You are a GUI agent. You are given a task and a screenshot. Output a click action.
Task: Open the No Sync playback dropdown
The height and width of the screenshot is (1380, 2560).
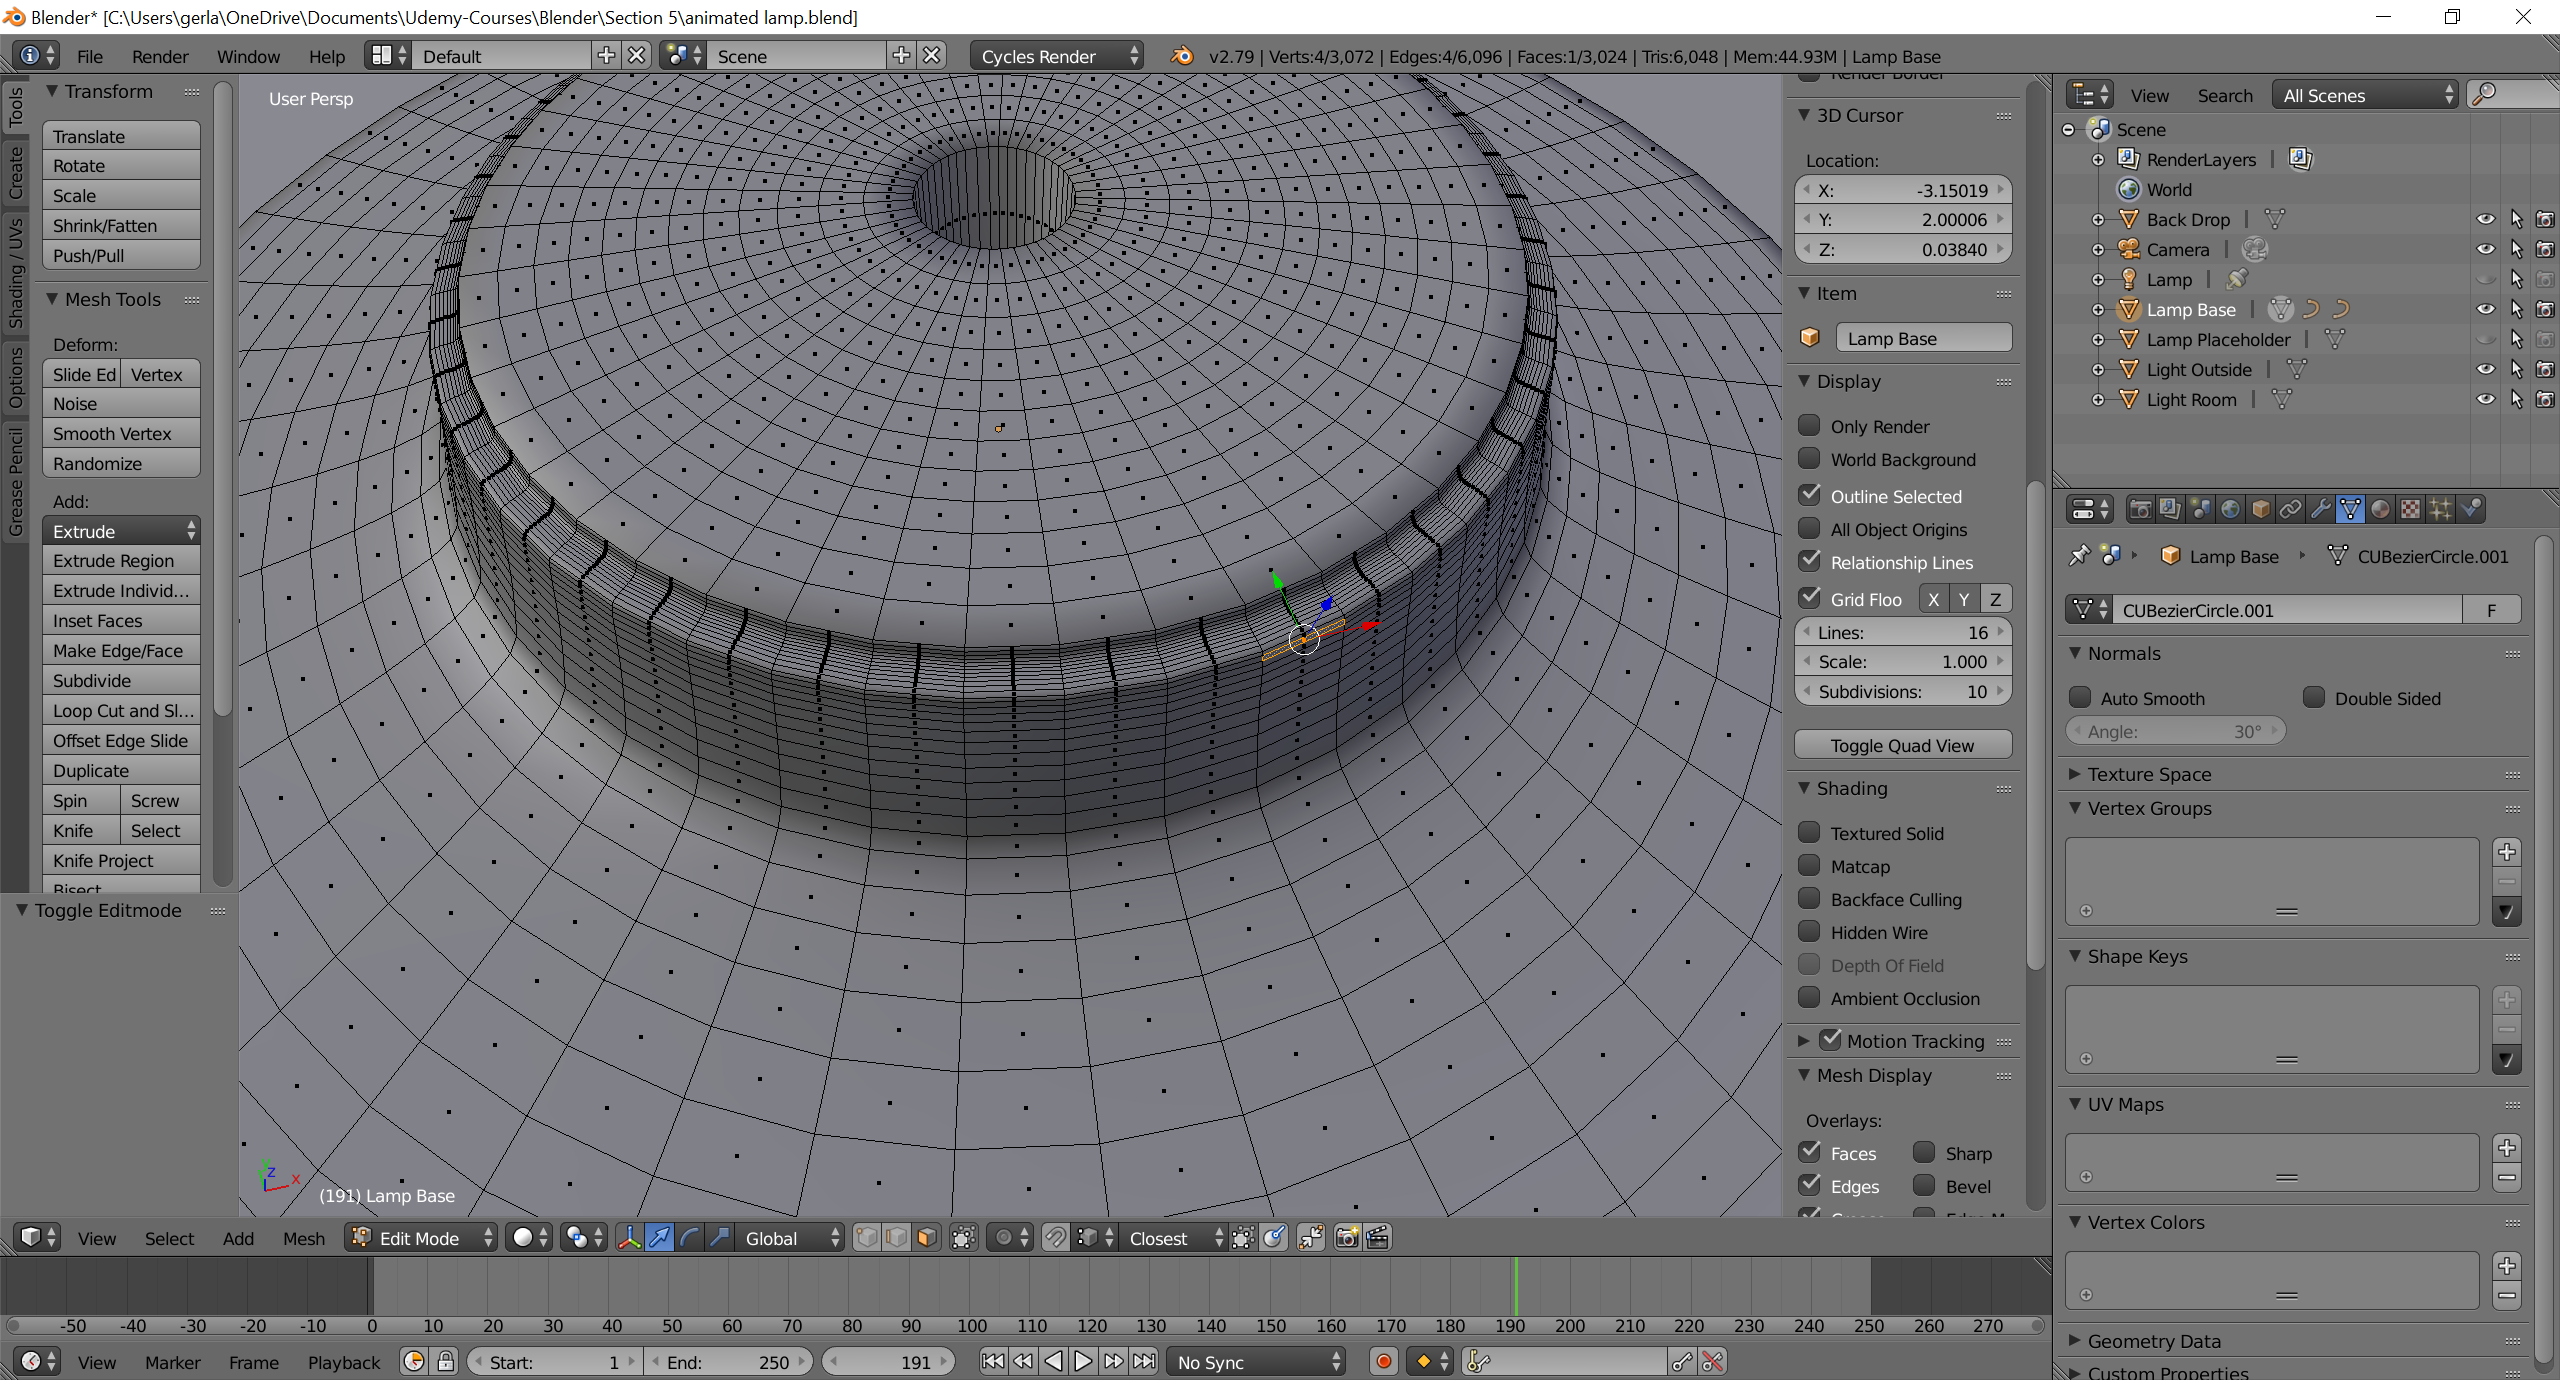(1256, 1362)
